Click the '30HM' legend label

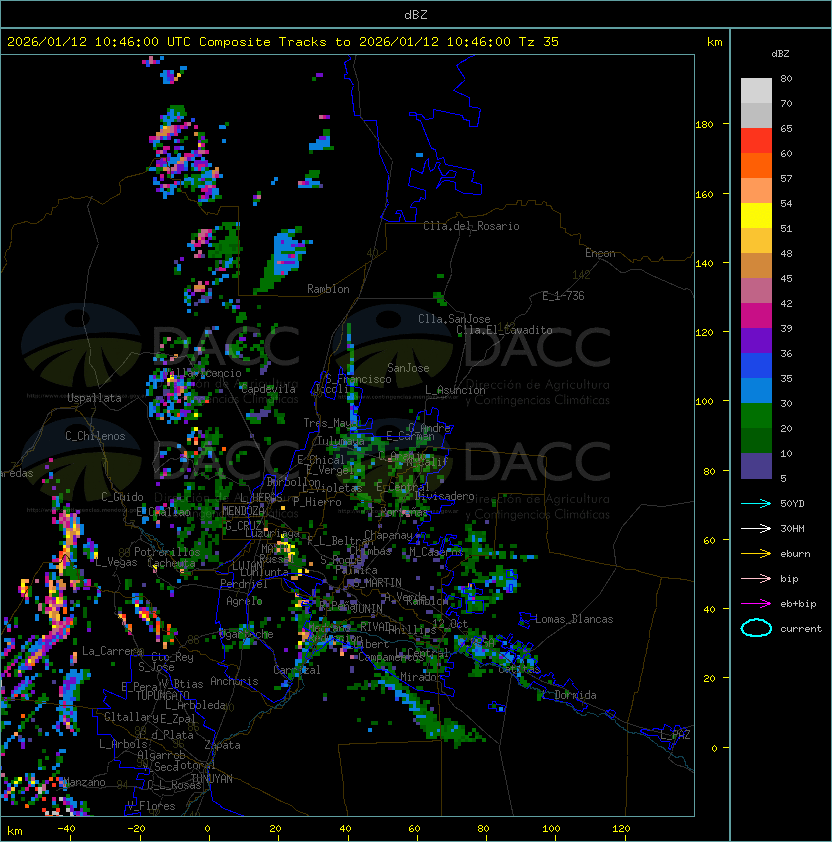(792, 529)
